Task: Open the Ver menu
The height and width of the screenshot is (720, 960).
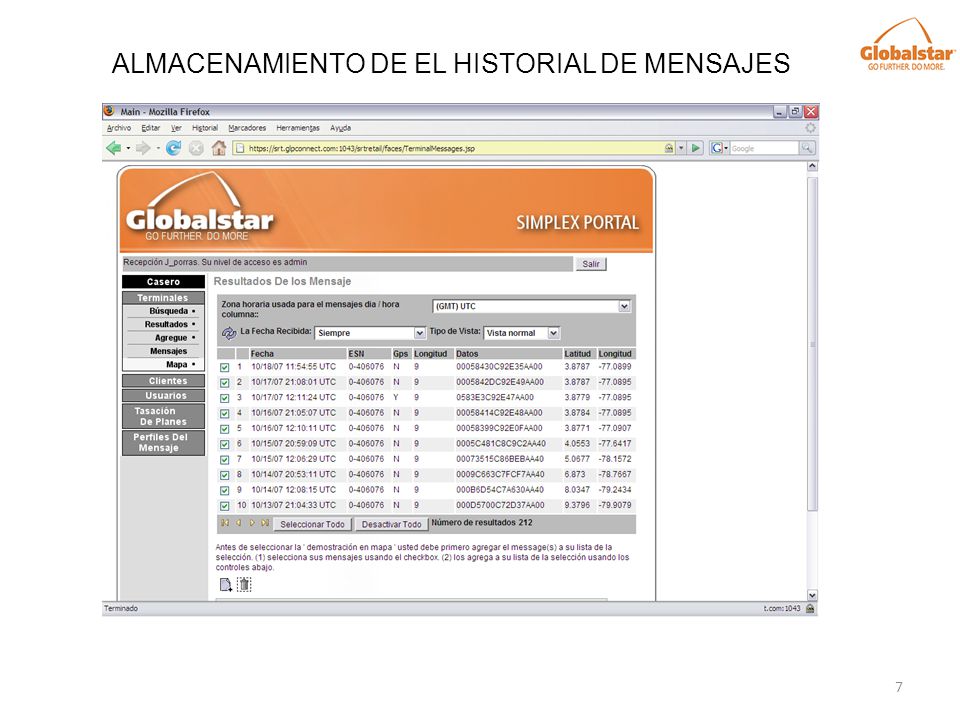Action: [x=176, y=128]
